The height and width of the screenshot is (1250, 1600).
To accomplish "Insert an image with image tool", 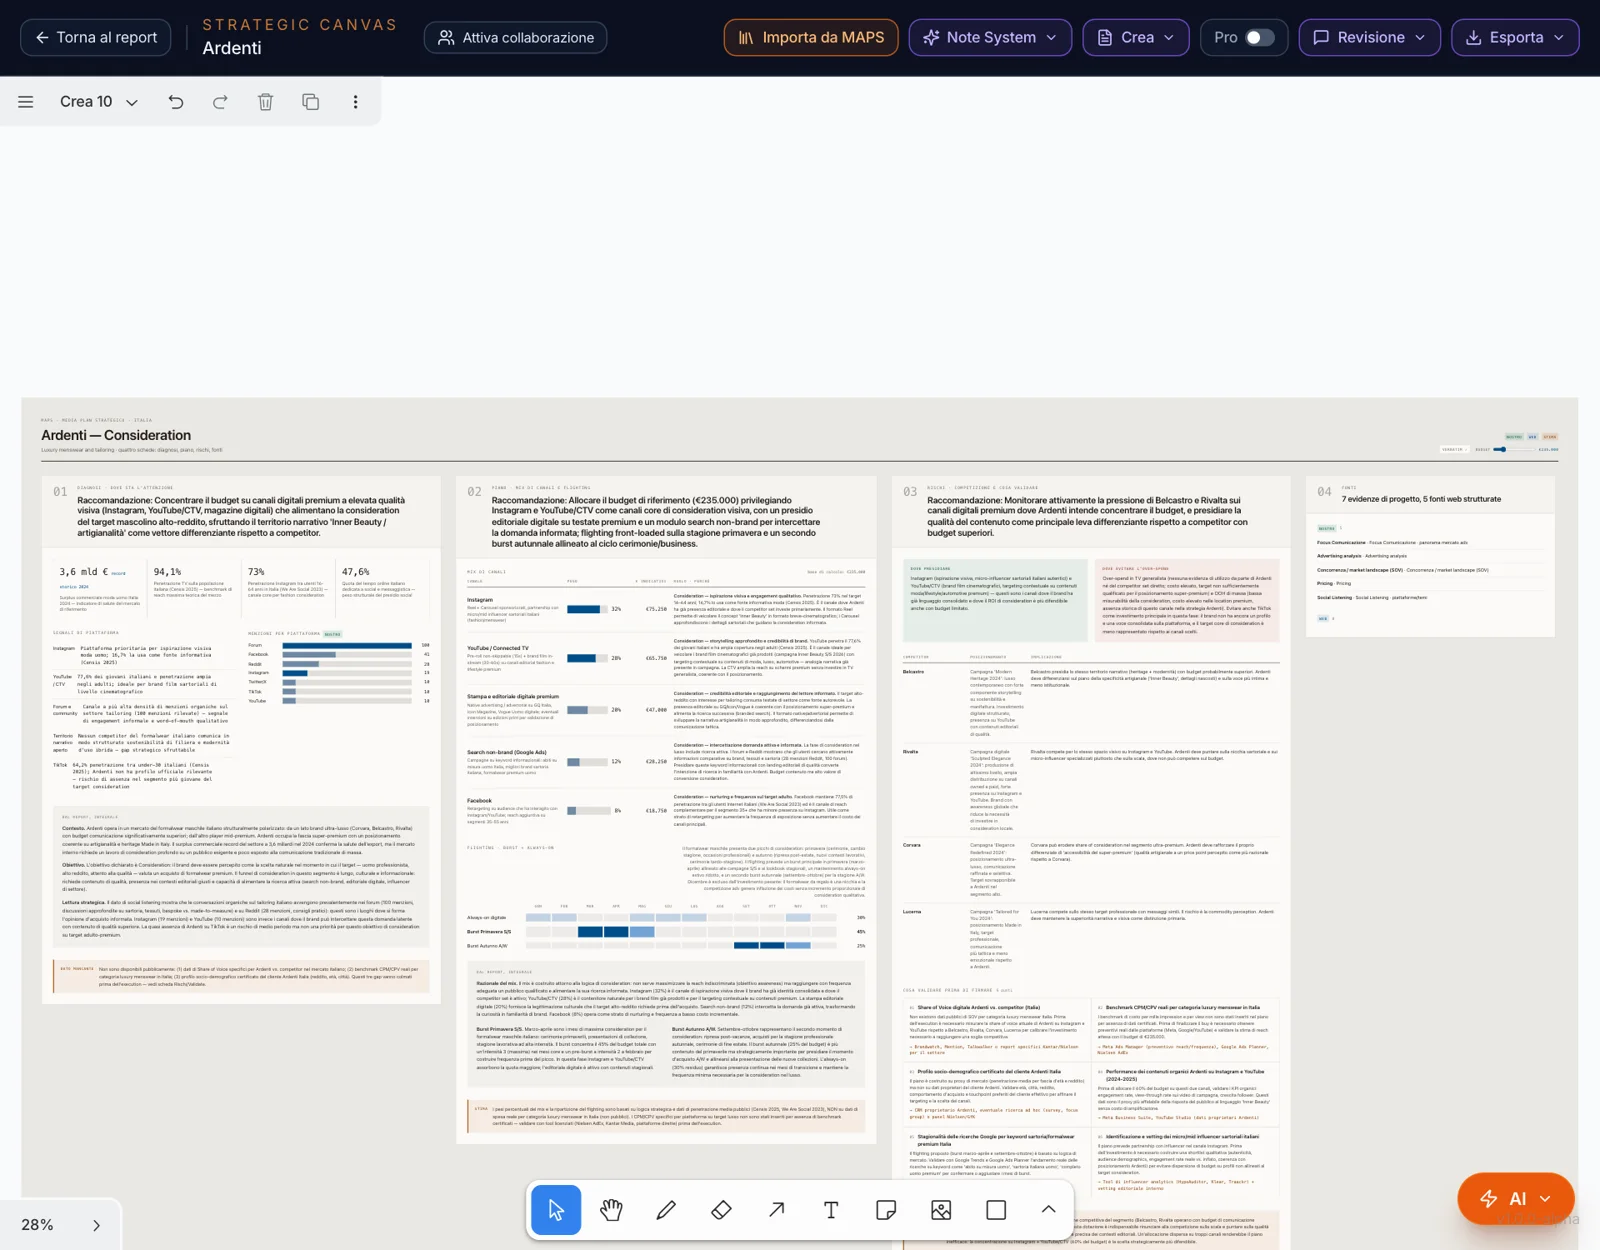I will (x=941, y=1210).
